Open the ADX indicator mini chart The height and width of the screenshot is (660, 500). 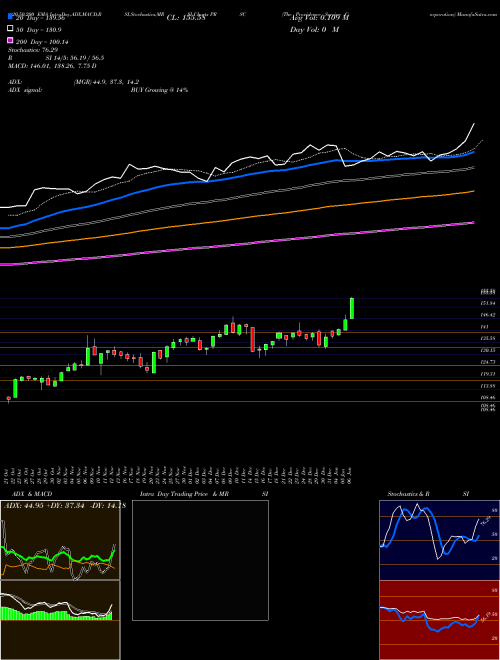pyautogui.click(x=60, y=540)
